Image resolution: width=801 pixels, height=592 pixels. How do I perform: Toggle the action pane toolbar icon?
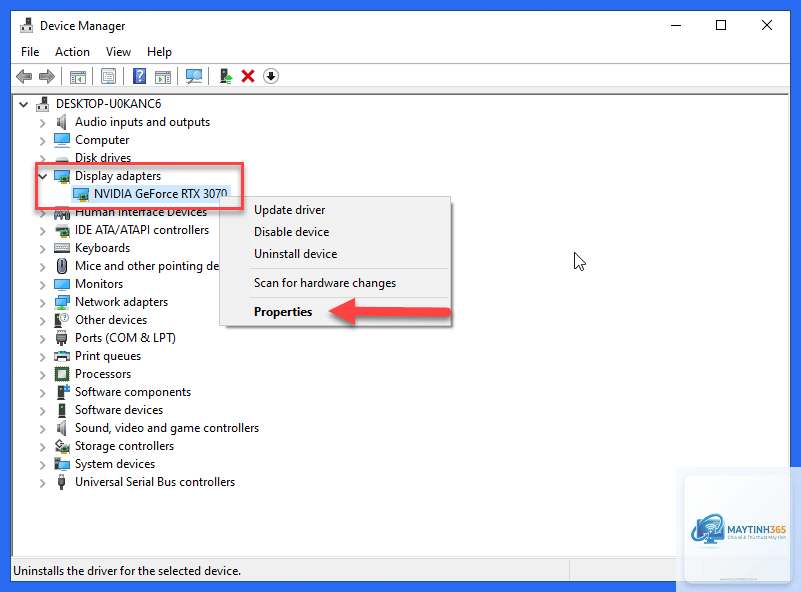pyautogui.click(x=163, y=77)
